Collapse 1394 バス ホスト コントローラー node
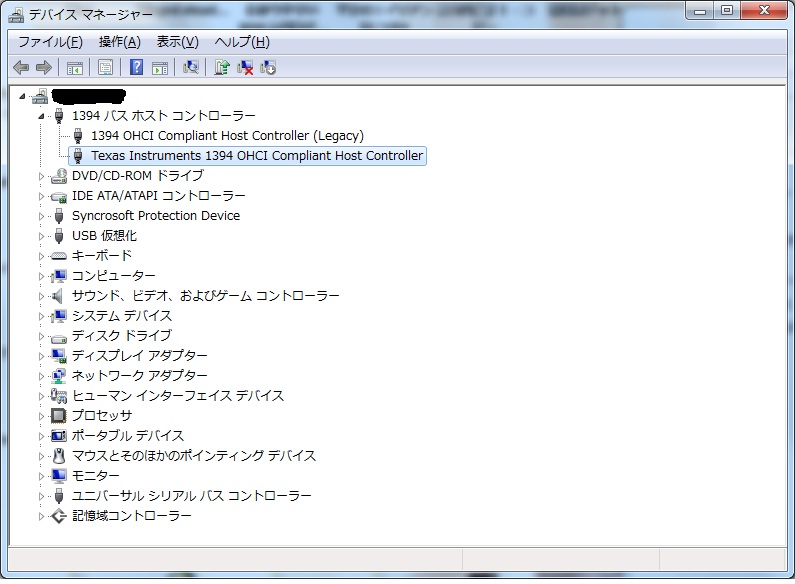795x584 pixels. click(x=41, y=116)
